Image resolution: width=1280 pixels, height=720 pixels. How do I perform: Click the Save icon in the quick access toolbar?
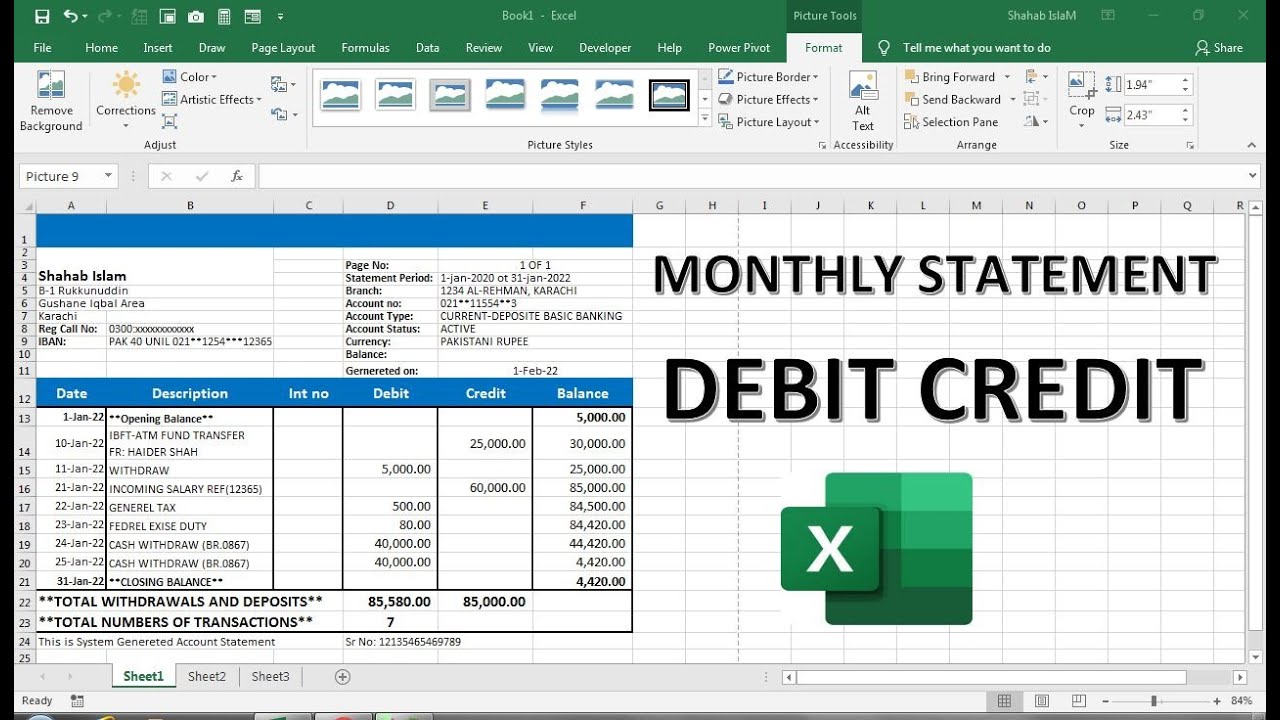(x=42, y=16)
